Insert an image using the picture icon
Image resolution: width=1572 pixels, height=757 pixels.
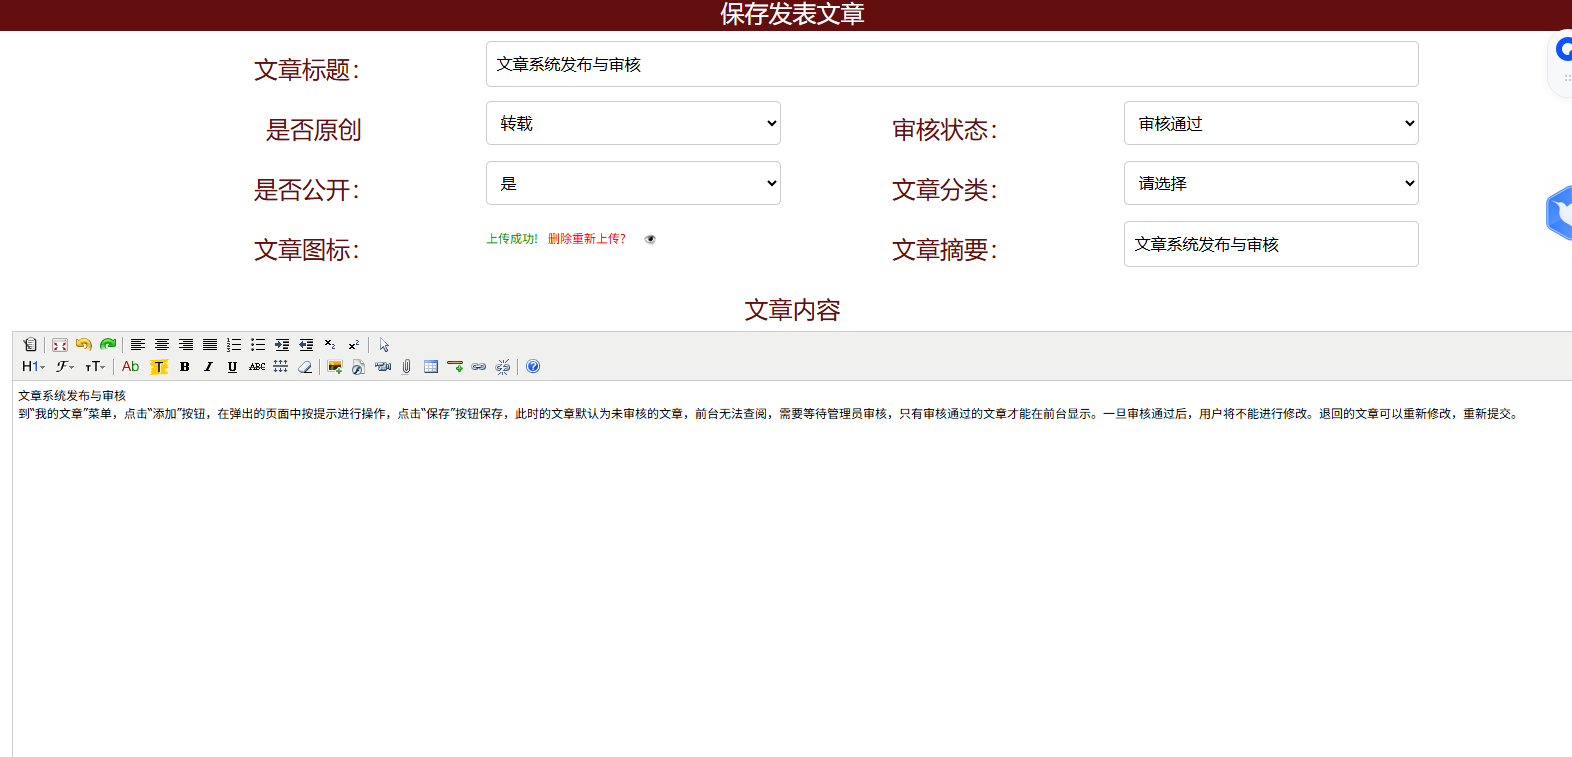[335, 367]
